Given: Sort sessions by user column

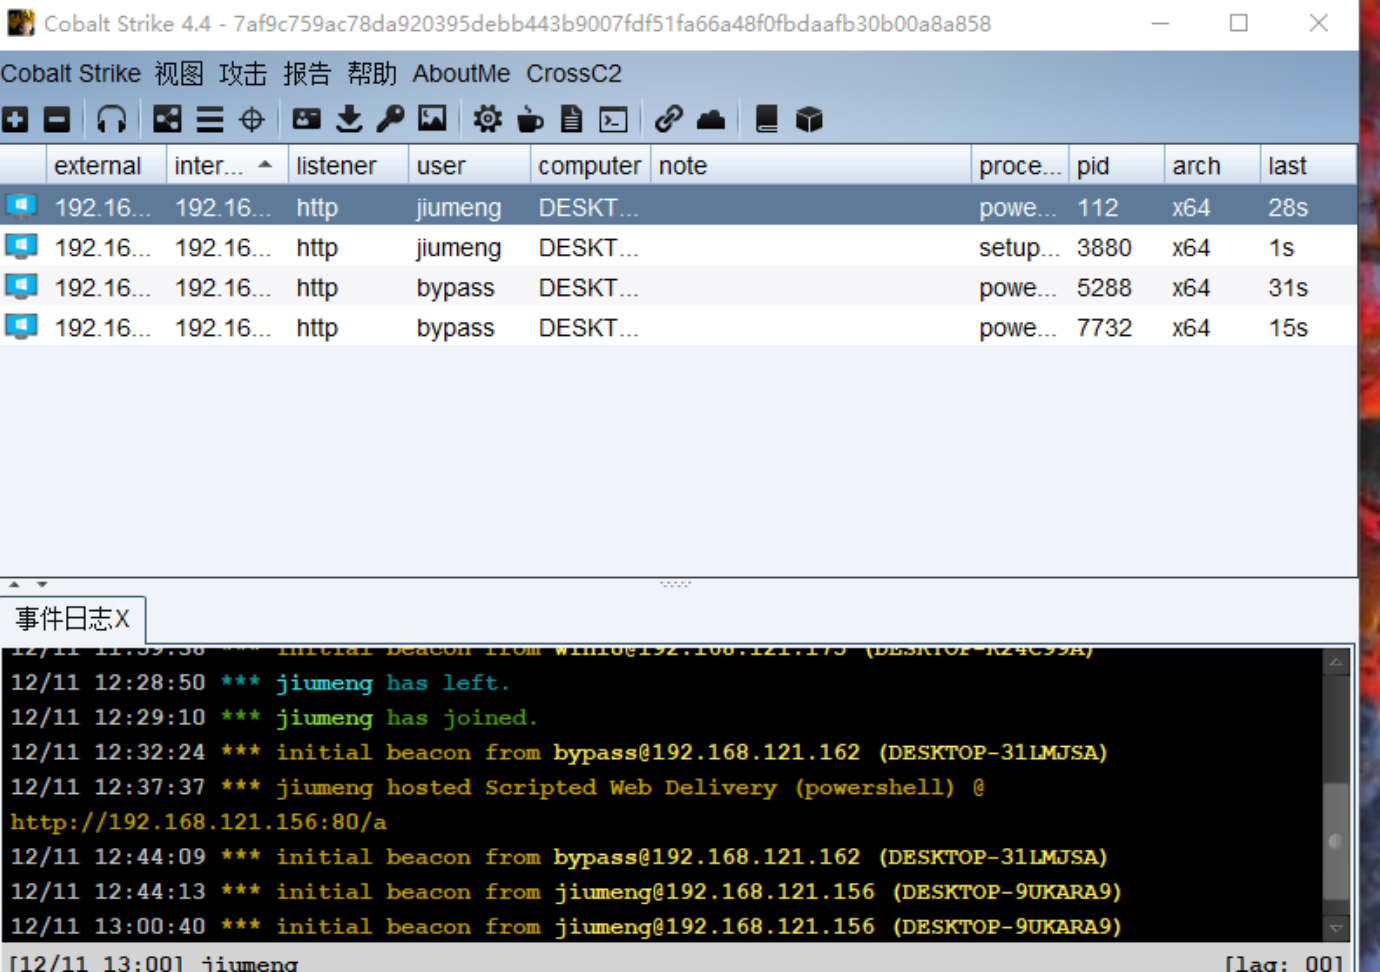Looking at the screenshot, I should 469,165.
